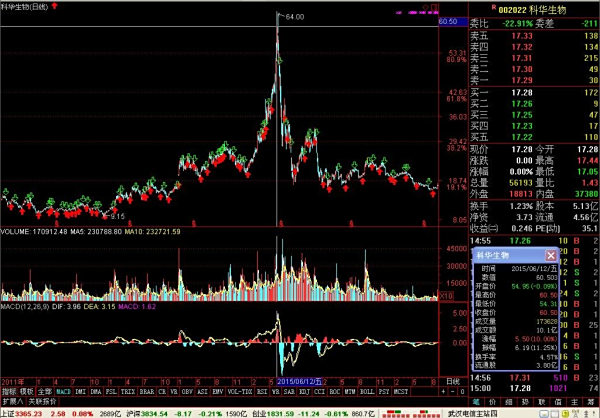Click the 上证 3365.23 index in status bar

click(x=21, y=414)
